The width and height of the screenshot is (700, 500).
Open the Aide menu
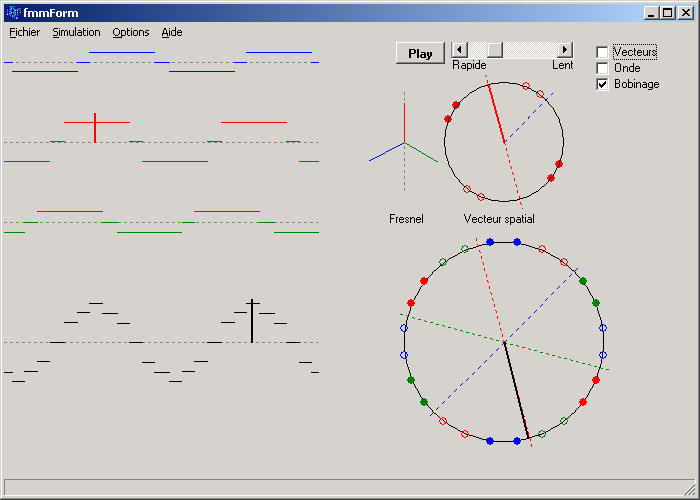172,33
